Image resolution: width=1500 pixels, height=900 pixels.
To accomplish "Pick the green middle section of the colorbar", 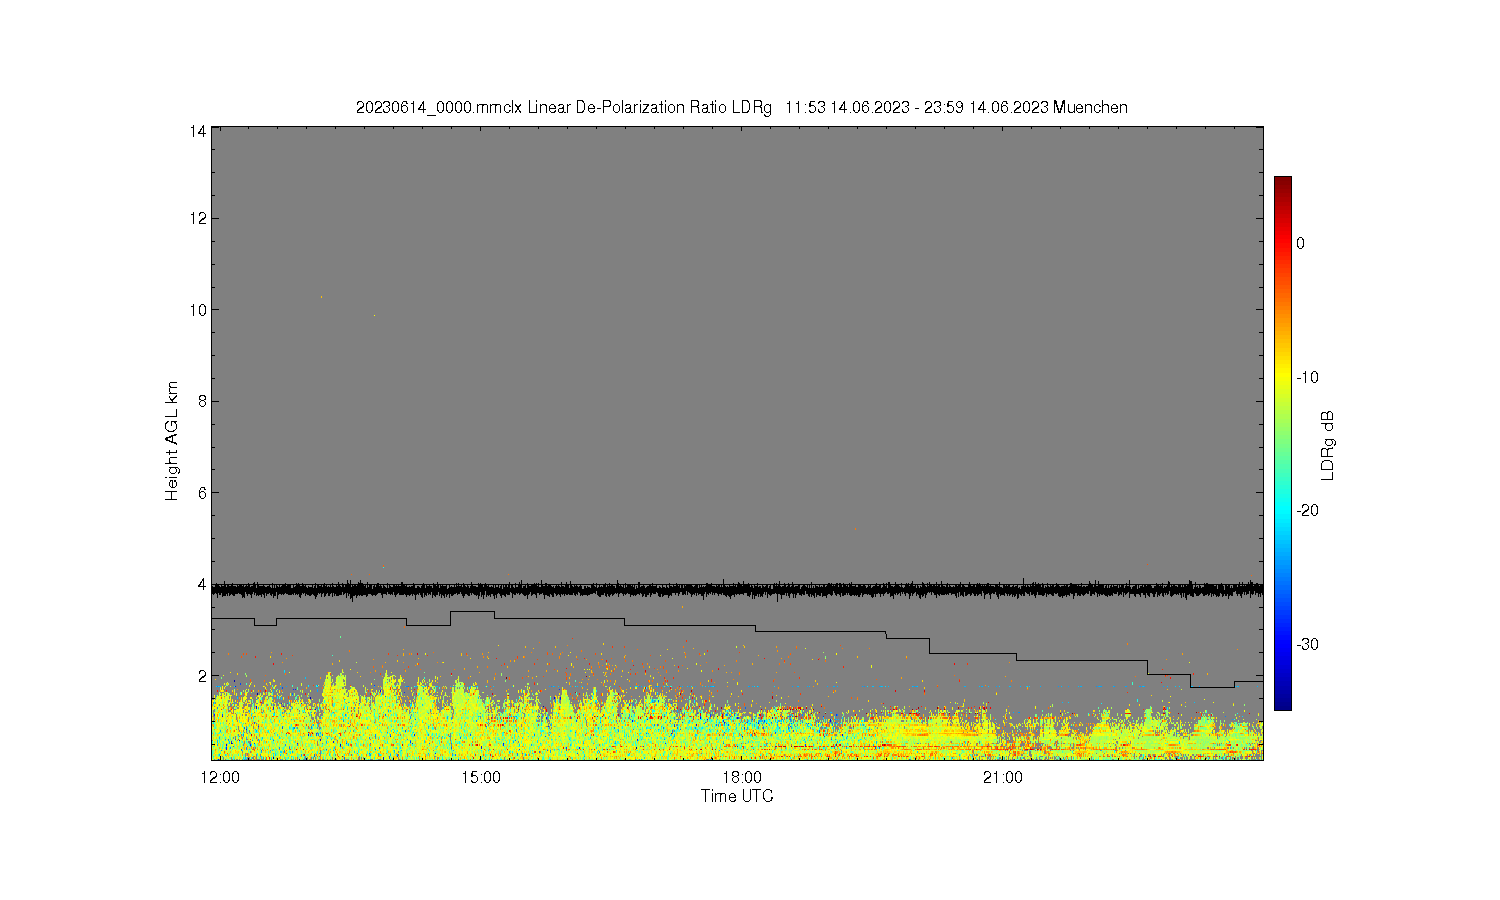I will coord(1282,444).
